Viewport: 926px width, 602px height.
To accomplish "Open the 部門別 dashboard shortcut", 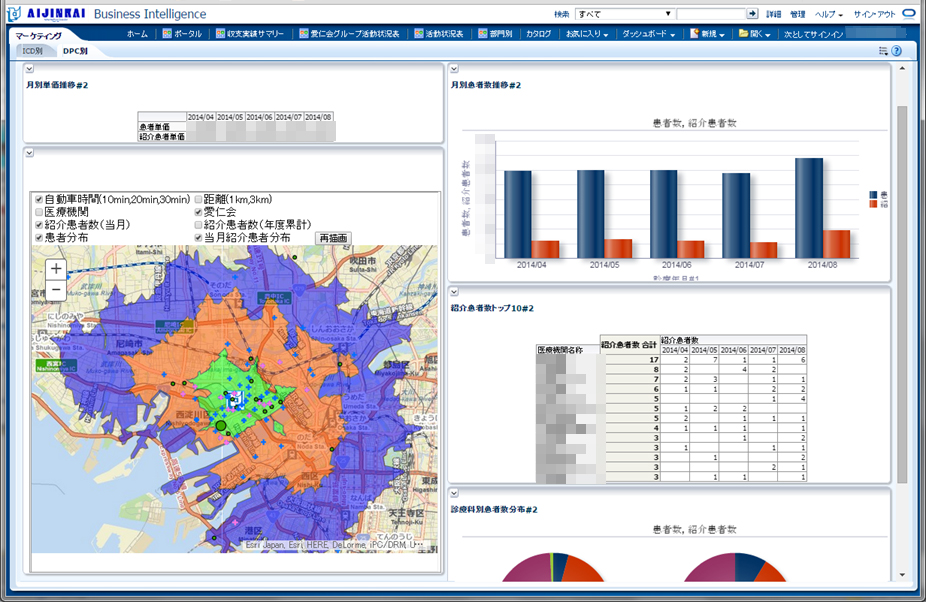I will pos(495,34).
